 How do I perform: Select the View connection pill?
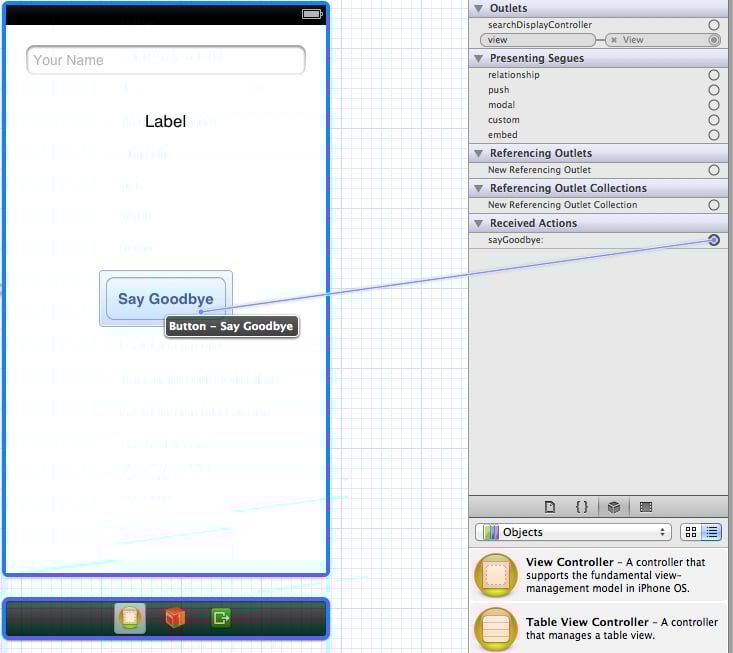click(662, 40)
